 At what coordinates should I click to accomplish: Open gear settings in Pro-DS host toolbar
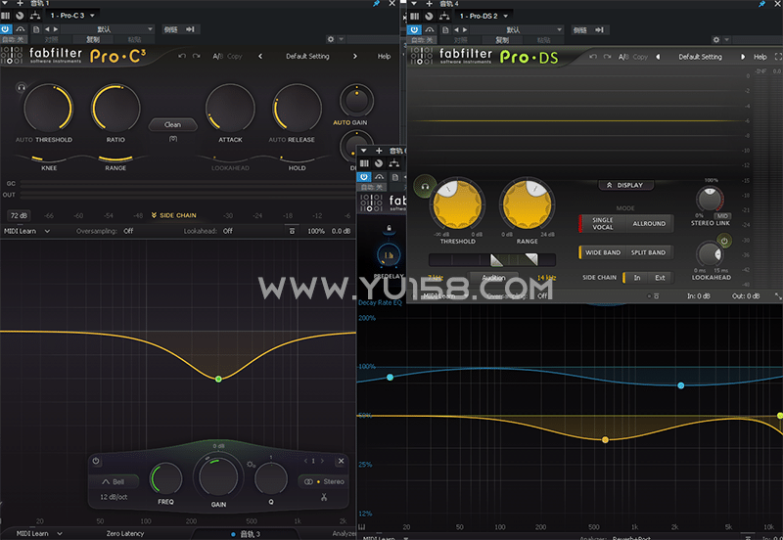pos(716,39)
